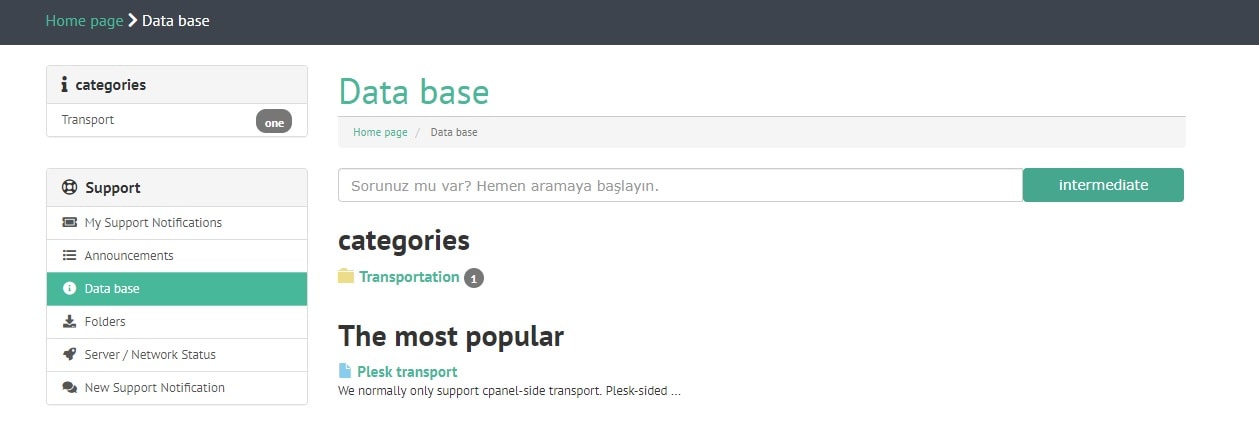Select Folders in the Support sidebar
Viewport: 1259px width, 448px height.
click(177, 321)
